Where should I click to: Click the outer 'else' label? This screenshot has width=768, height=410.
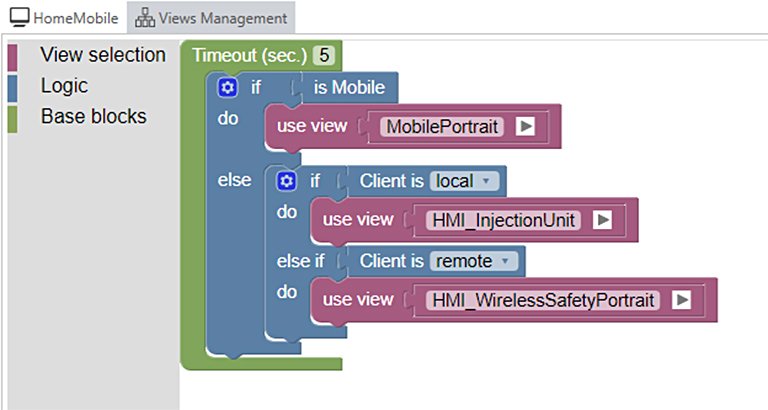click(x=234, y=180)
